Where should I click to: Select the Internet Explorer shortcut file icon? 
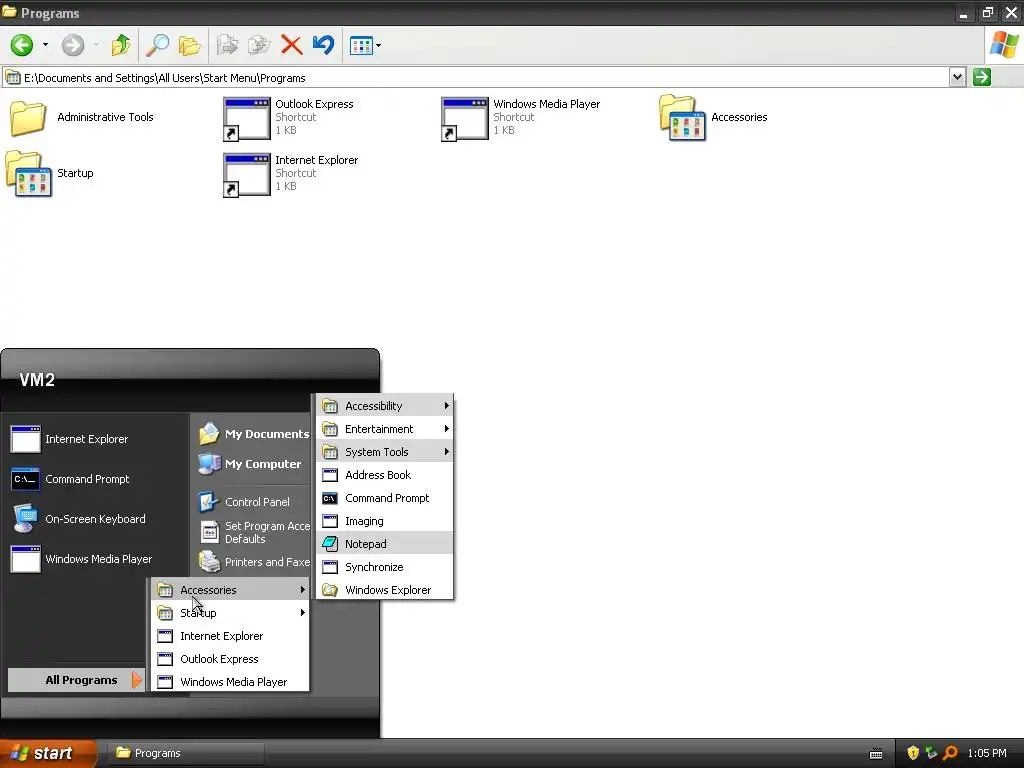246,174
